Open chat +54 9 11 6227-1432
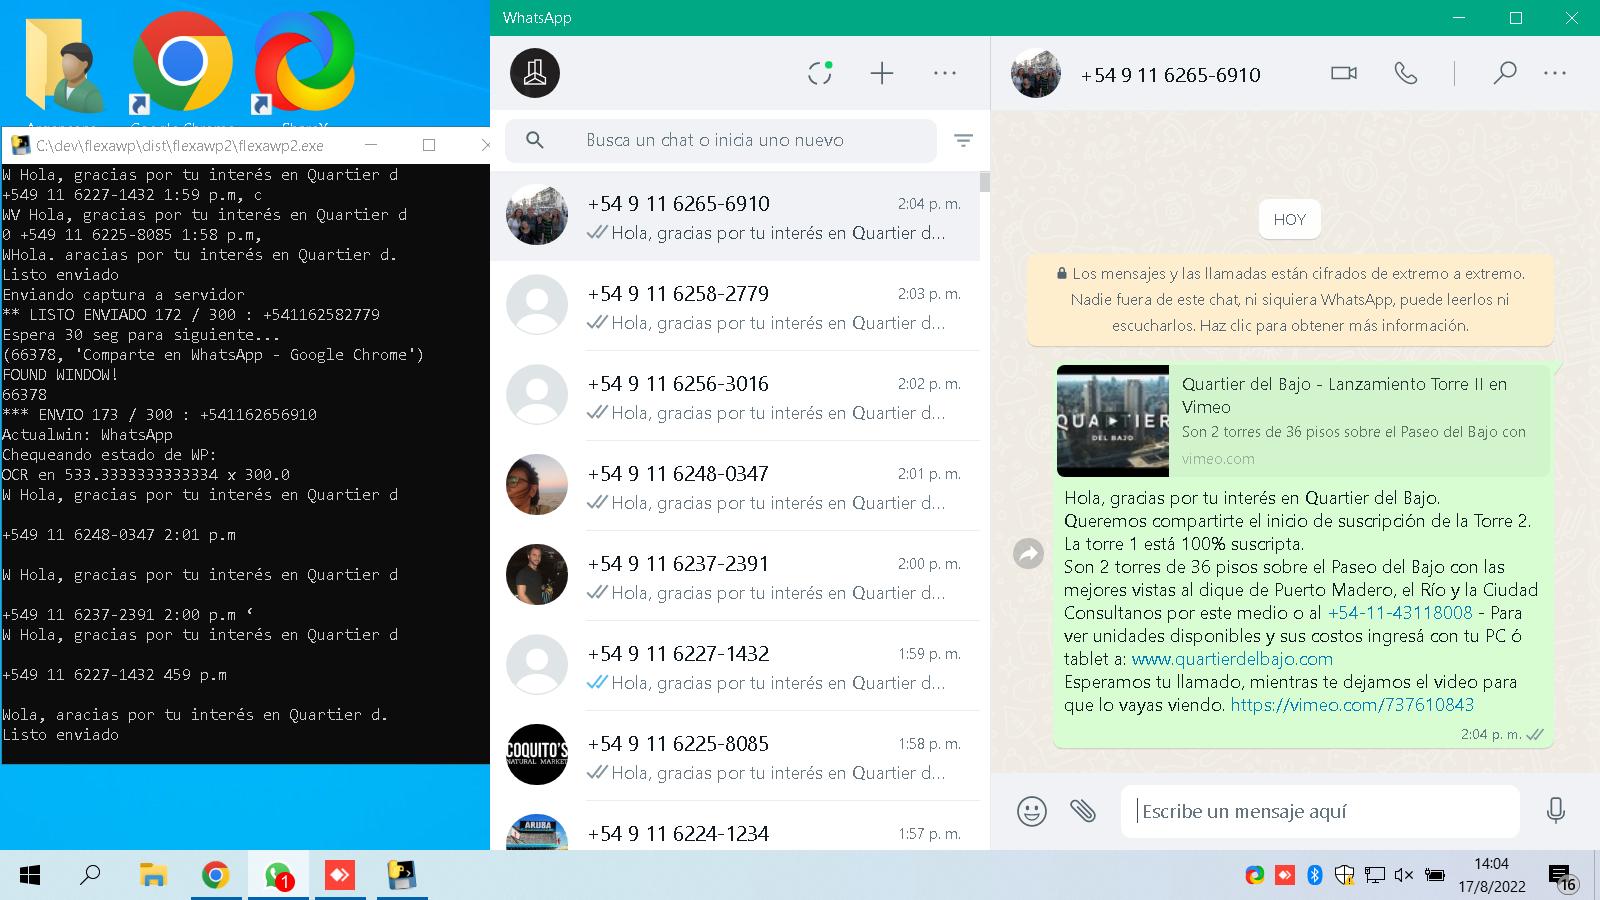Viewport: 1600px width, 900px height. [735, 666]
